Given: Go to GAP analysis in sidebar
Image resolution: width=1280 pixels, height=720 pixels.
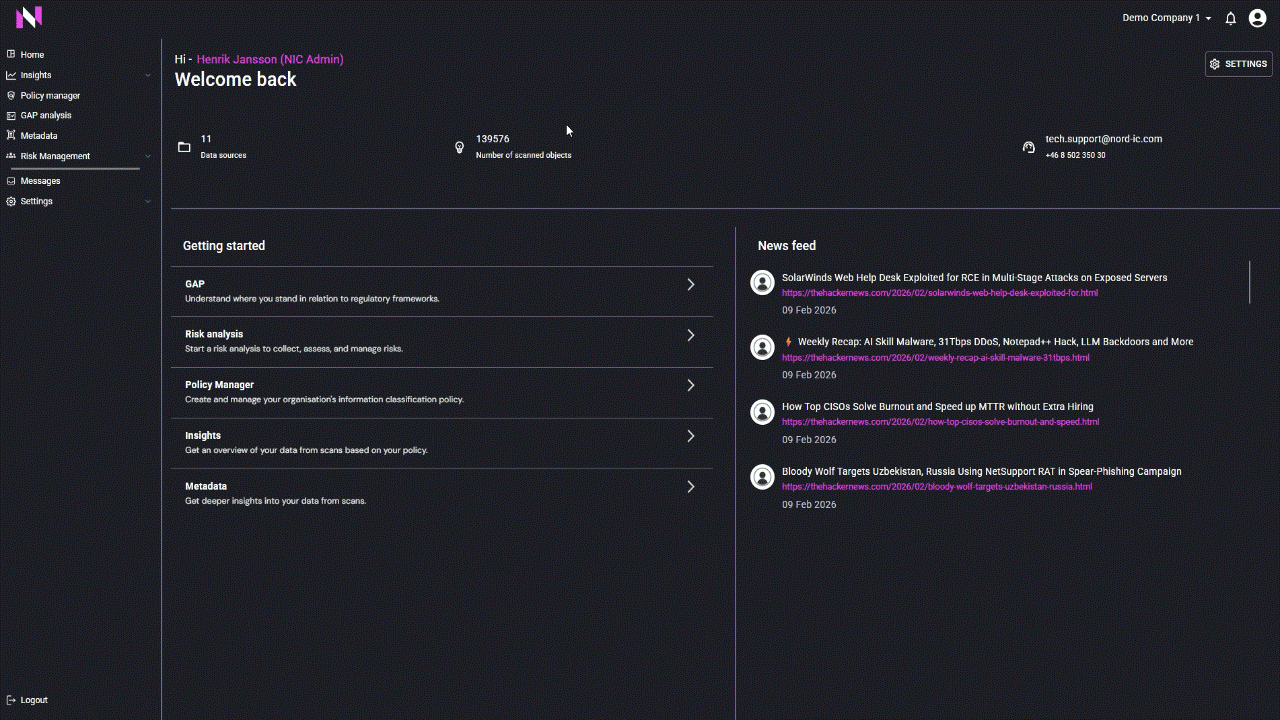Looking at the screenshot, I should pos(46,115).
